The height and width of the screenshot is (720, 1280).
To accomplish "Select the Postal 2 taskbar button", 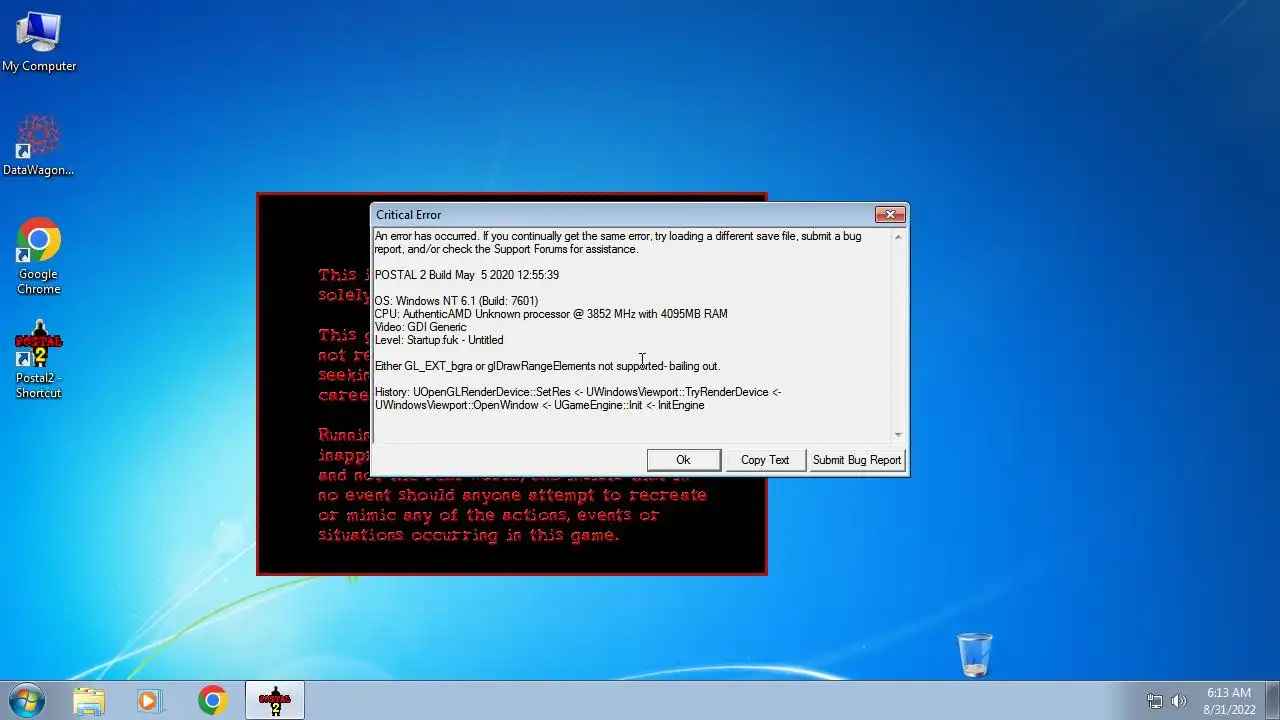I will [x=275, y=700].
